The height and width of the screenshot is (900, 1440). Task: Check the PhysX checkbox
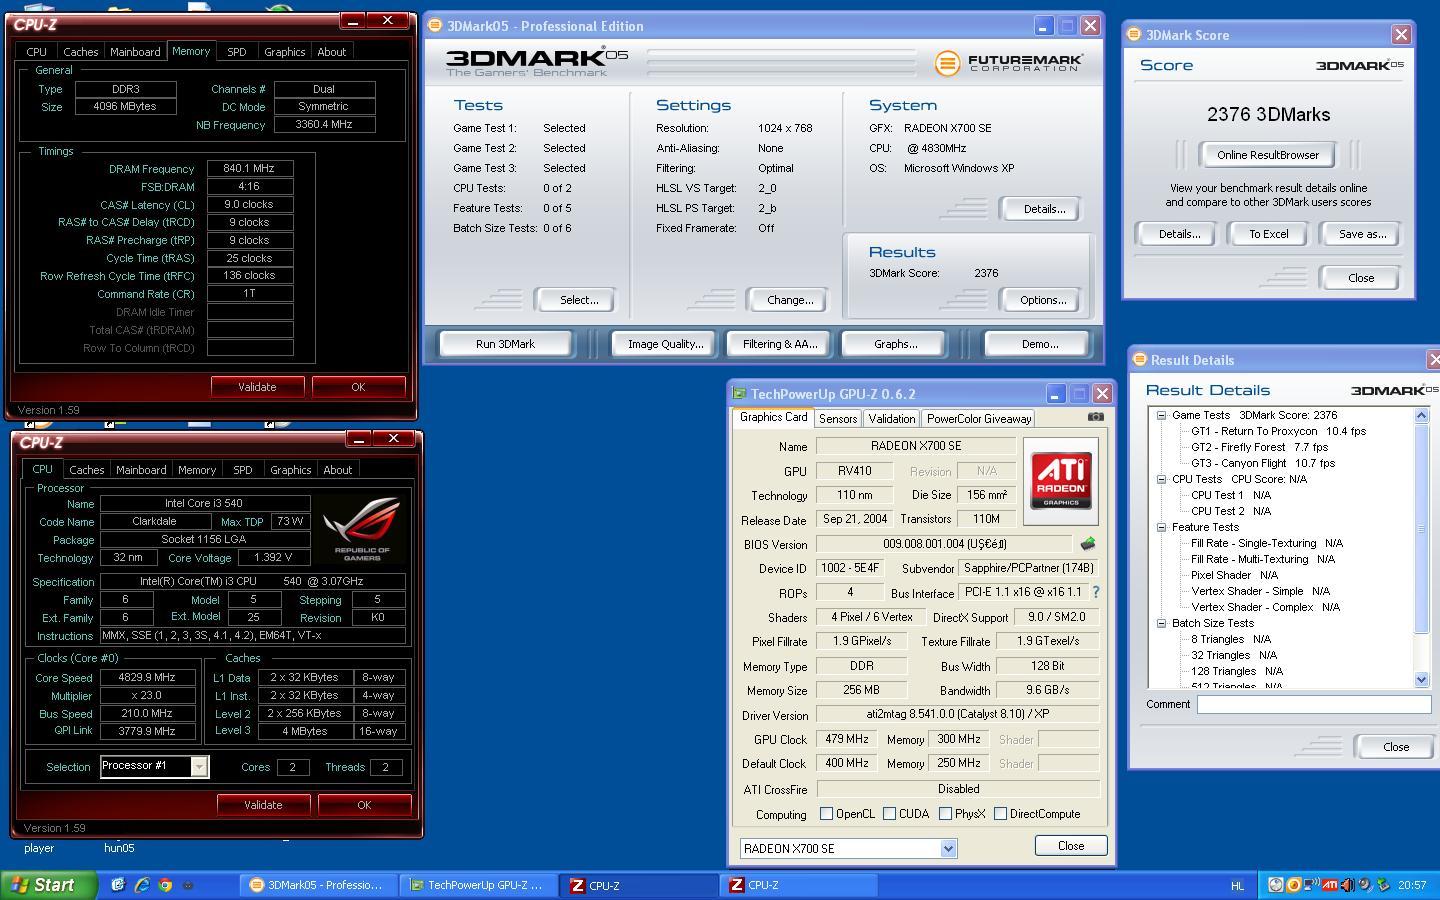(945, 814)
